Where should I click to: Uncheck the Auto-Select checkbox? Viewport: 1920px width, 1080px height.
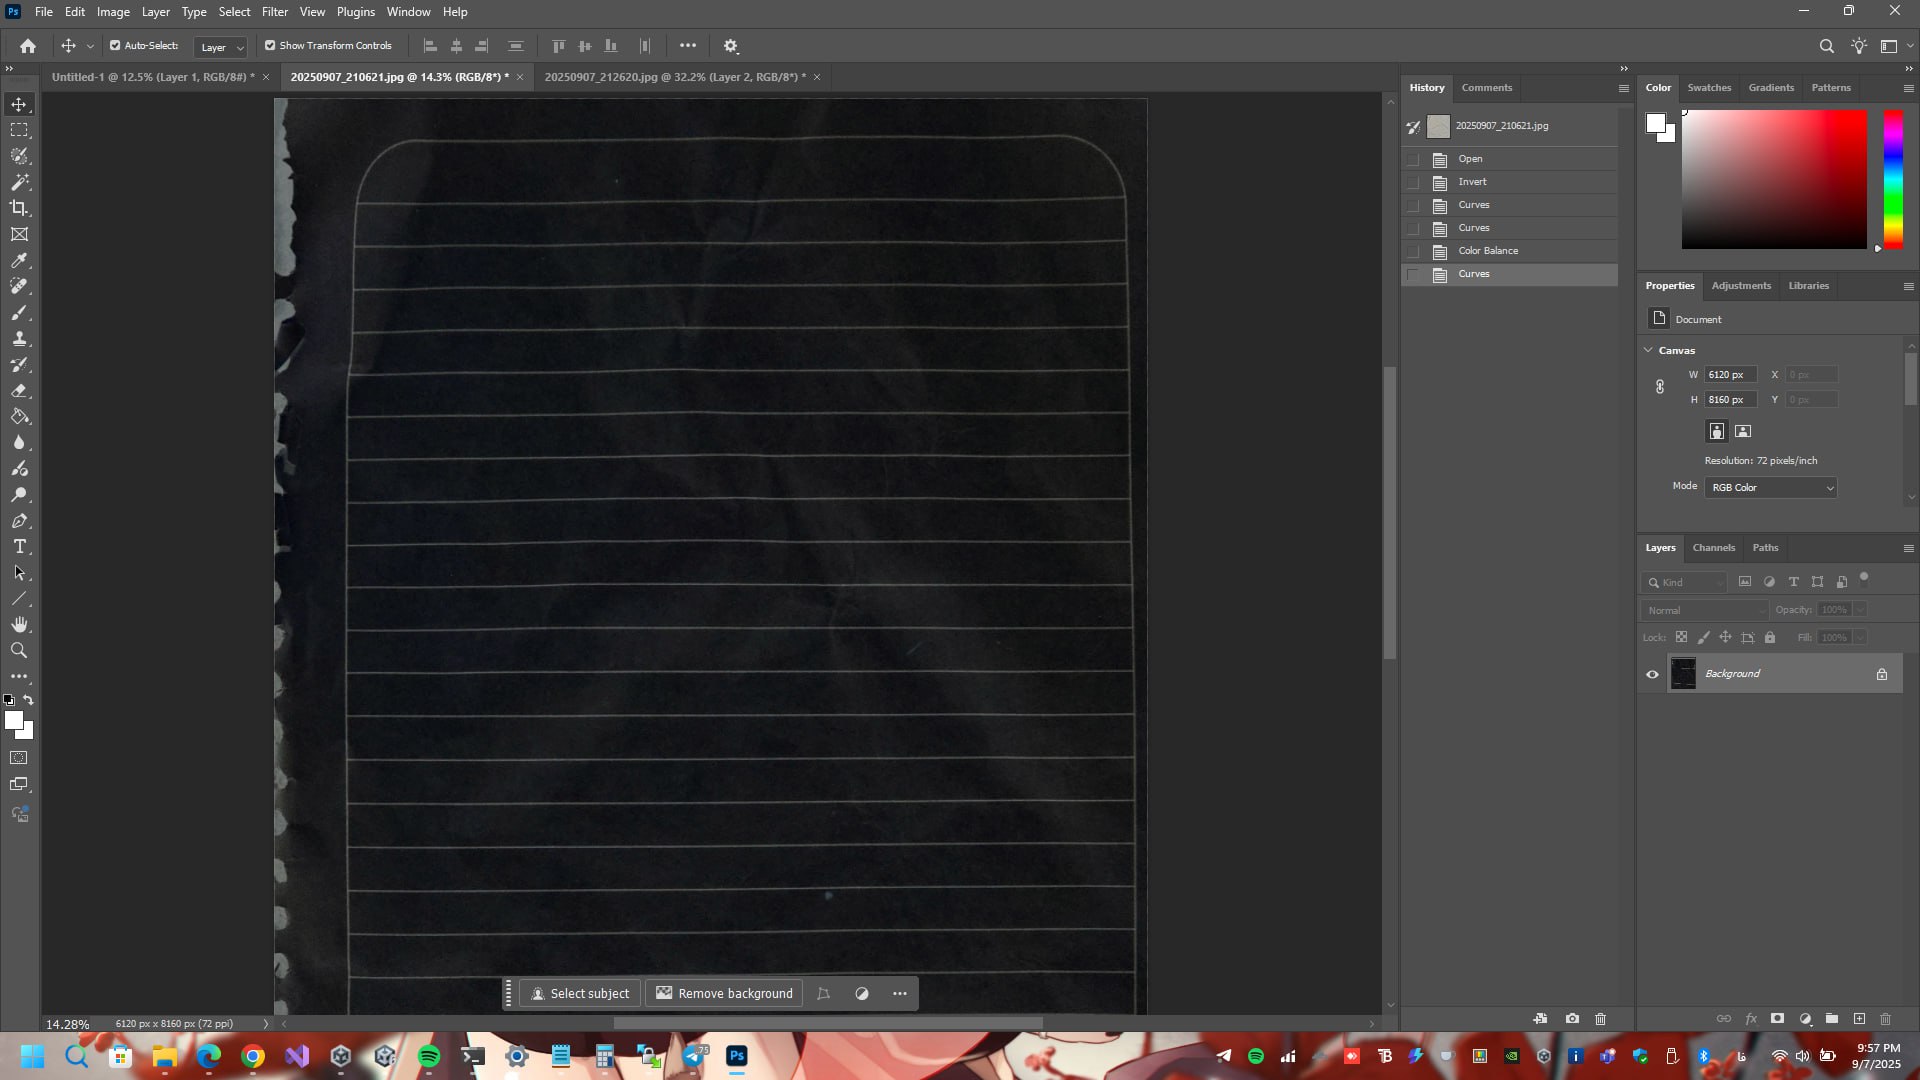click(115, 46)
